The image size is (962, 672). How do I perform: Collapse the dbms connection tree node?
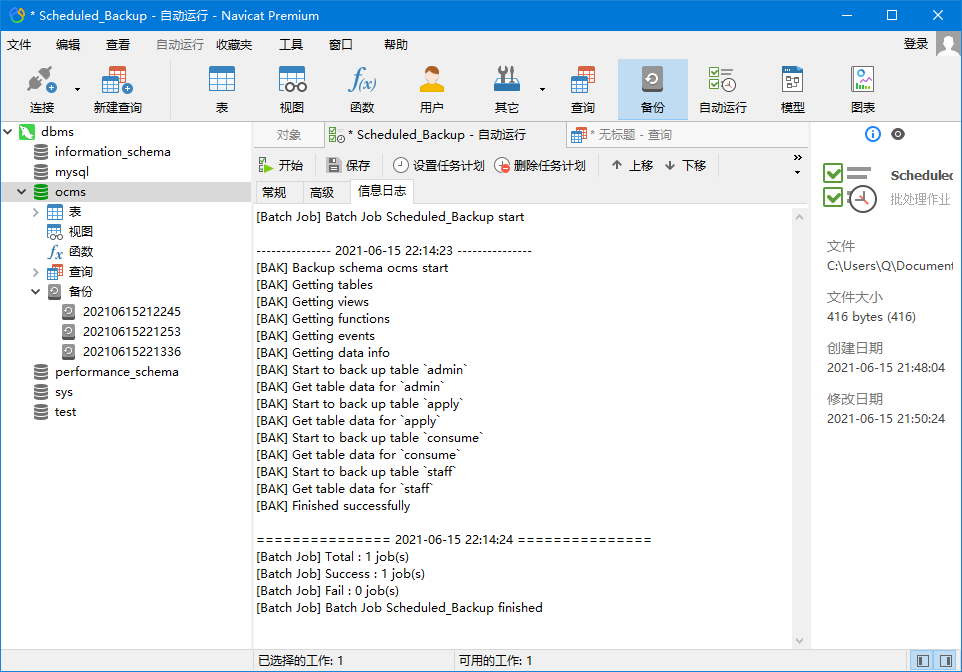(9, 132)
